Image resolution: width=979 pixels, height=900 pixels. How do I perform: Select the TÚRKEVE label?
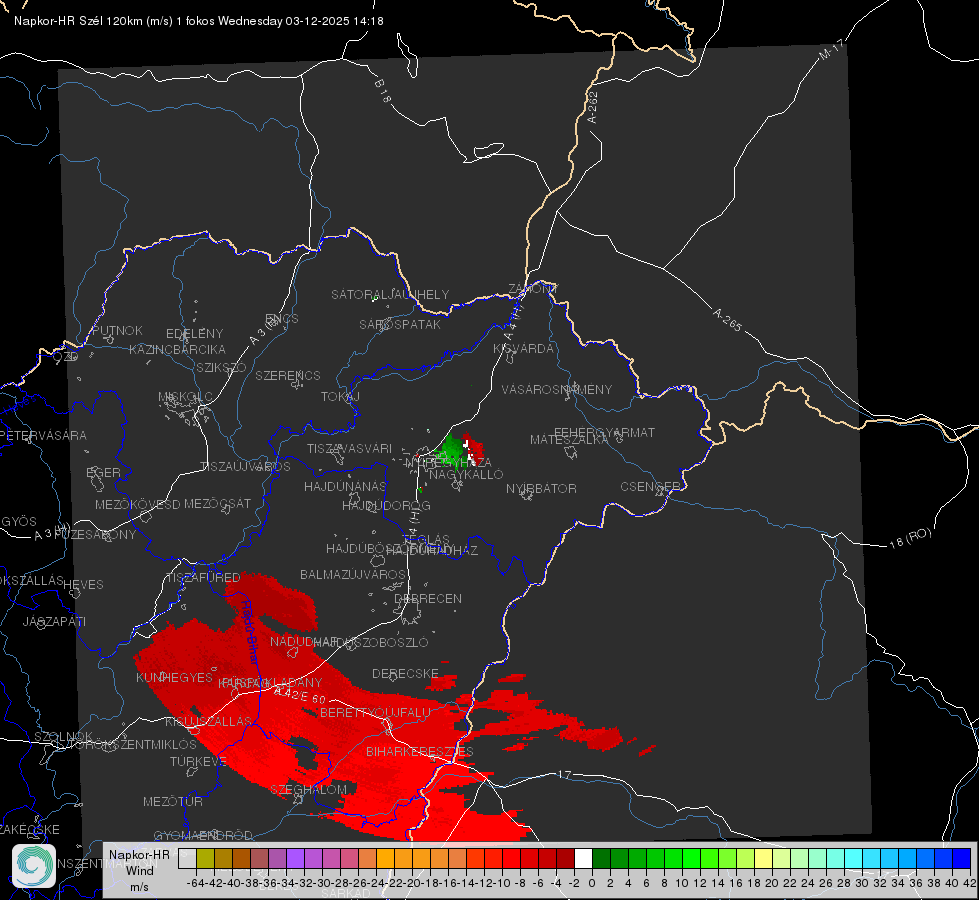198,761
